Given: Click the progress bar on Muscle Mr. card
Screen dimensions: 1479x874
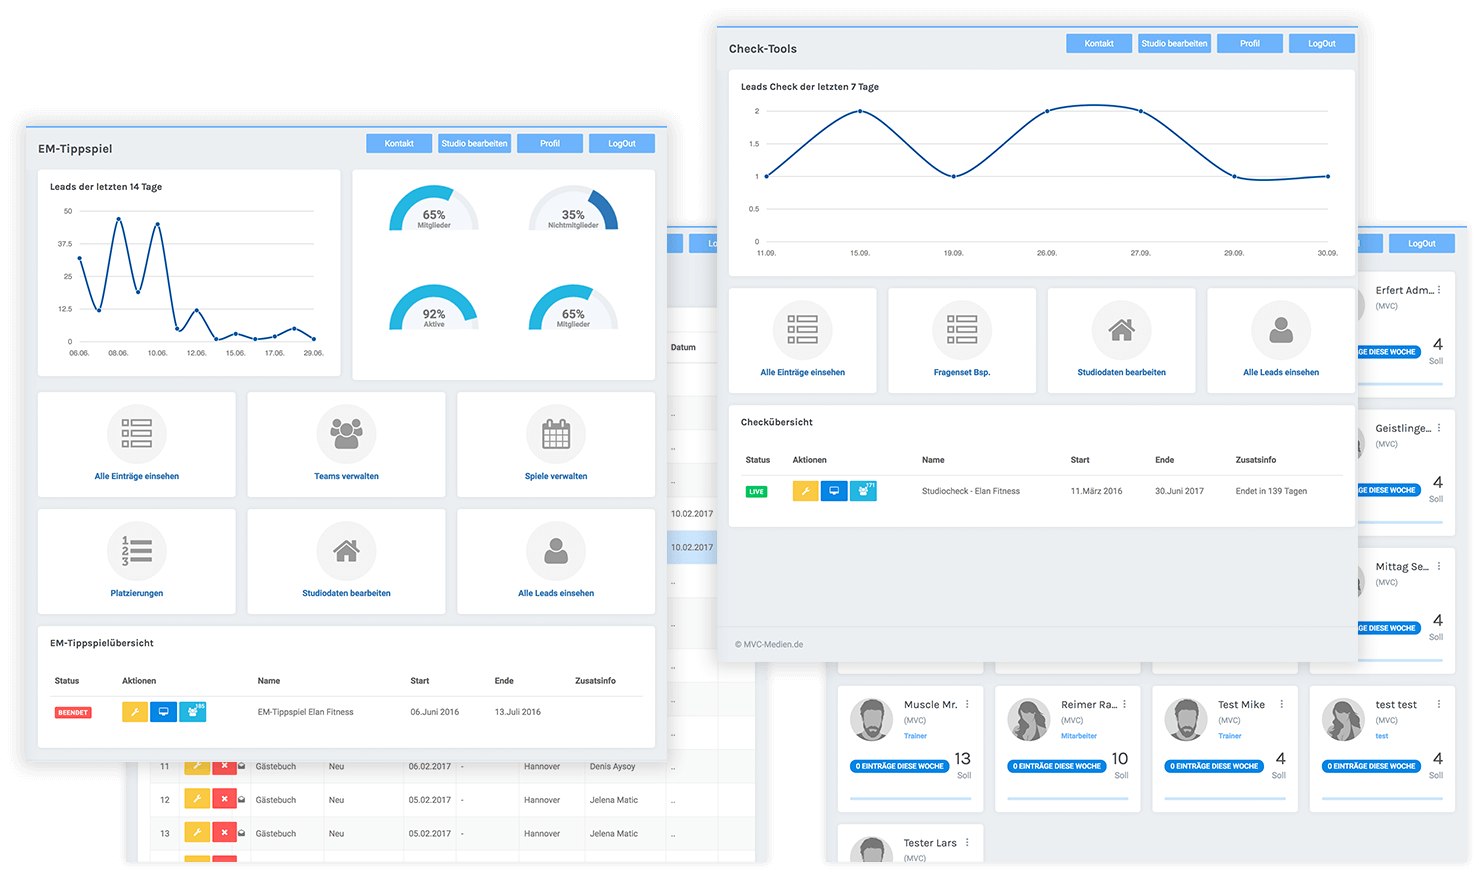Looking at the screenshot, I should [910, 798].
